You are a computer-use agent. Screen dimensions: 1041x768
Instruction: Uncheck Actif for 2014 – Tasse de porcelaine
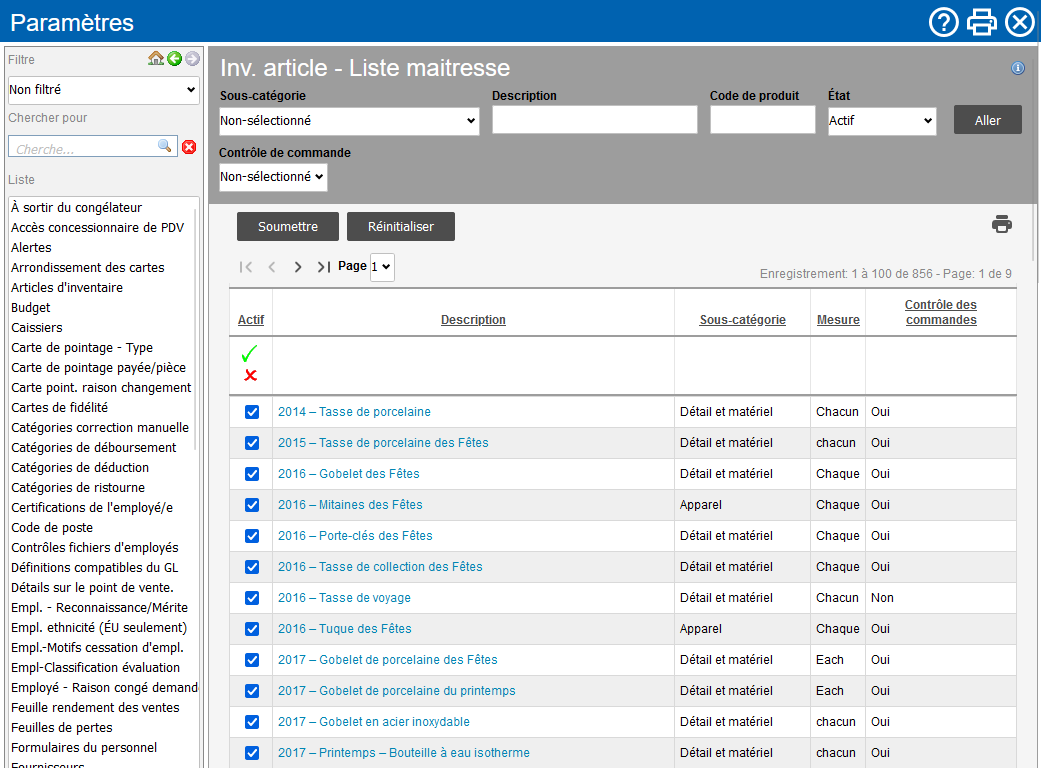point(252,412)
